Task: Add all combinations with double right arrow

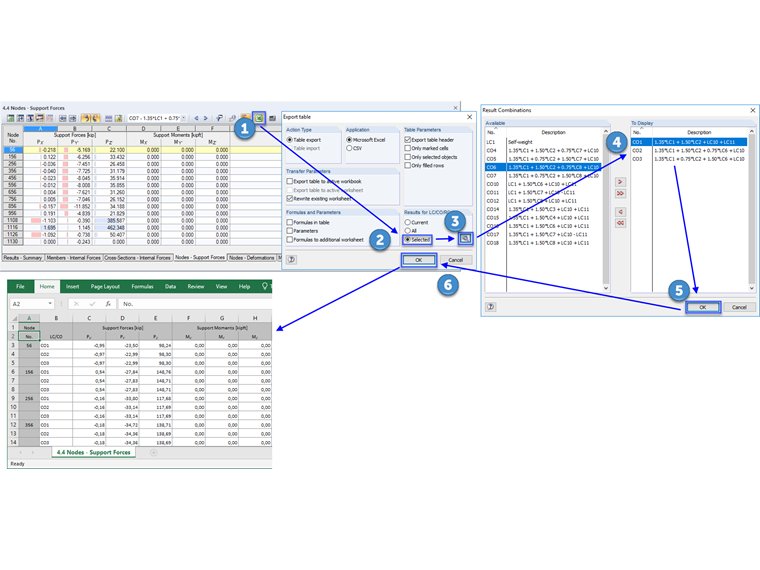Action: (x=620, y=193)
